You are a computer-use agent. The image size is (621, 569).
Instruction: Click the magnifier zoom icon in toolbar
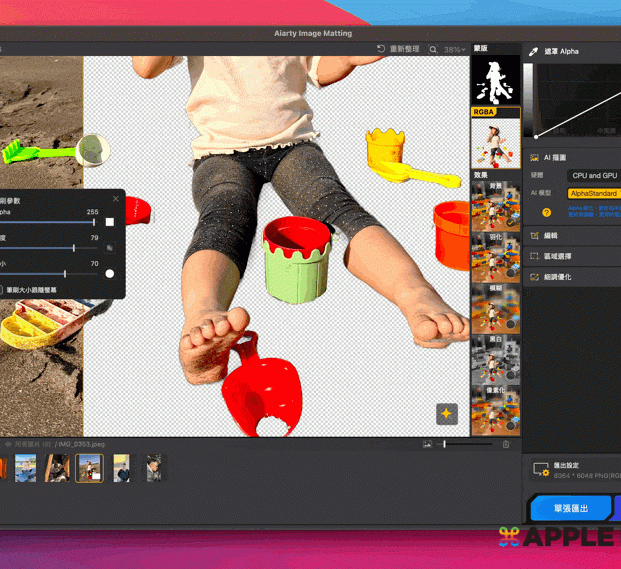[x=433, y=49]
